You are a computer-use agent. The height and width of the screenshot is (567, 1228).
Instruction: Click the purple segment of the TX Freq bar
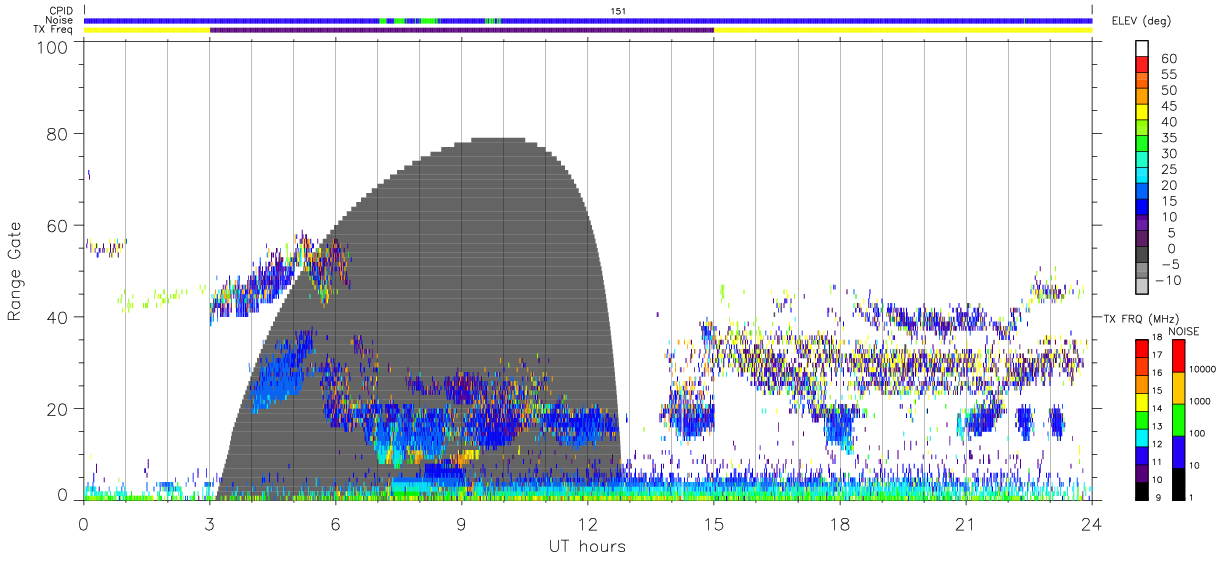(x=462, y=30)
